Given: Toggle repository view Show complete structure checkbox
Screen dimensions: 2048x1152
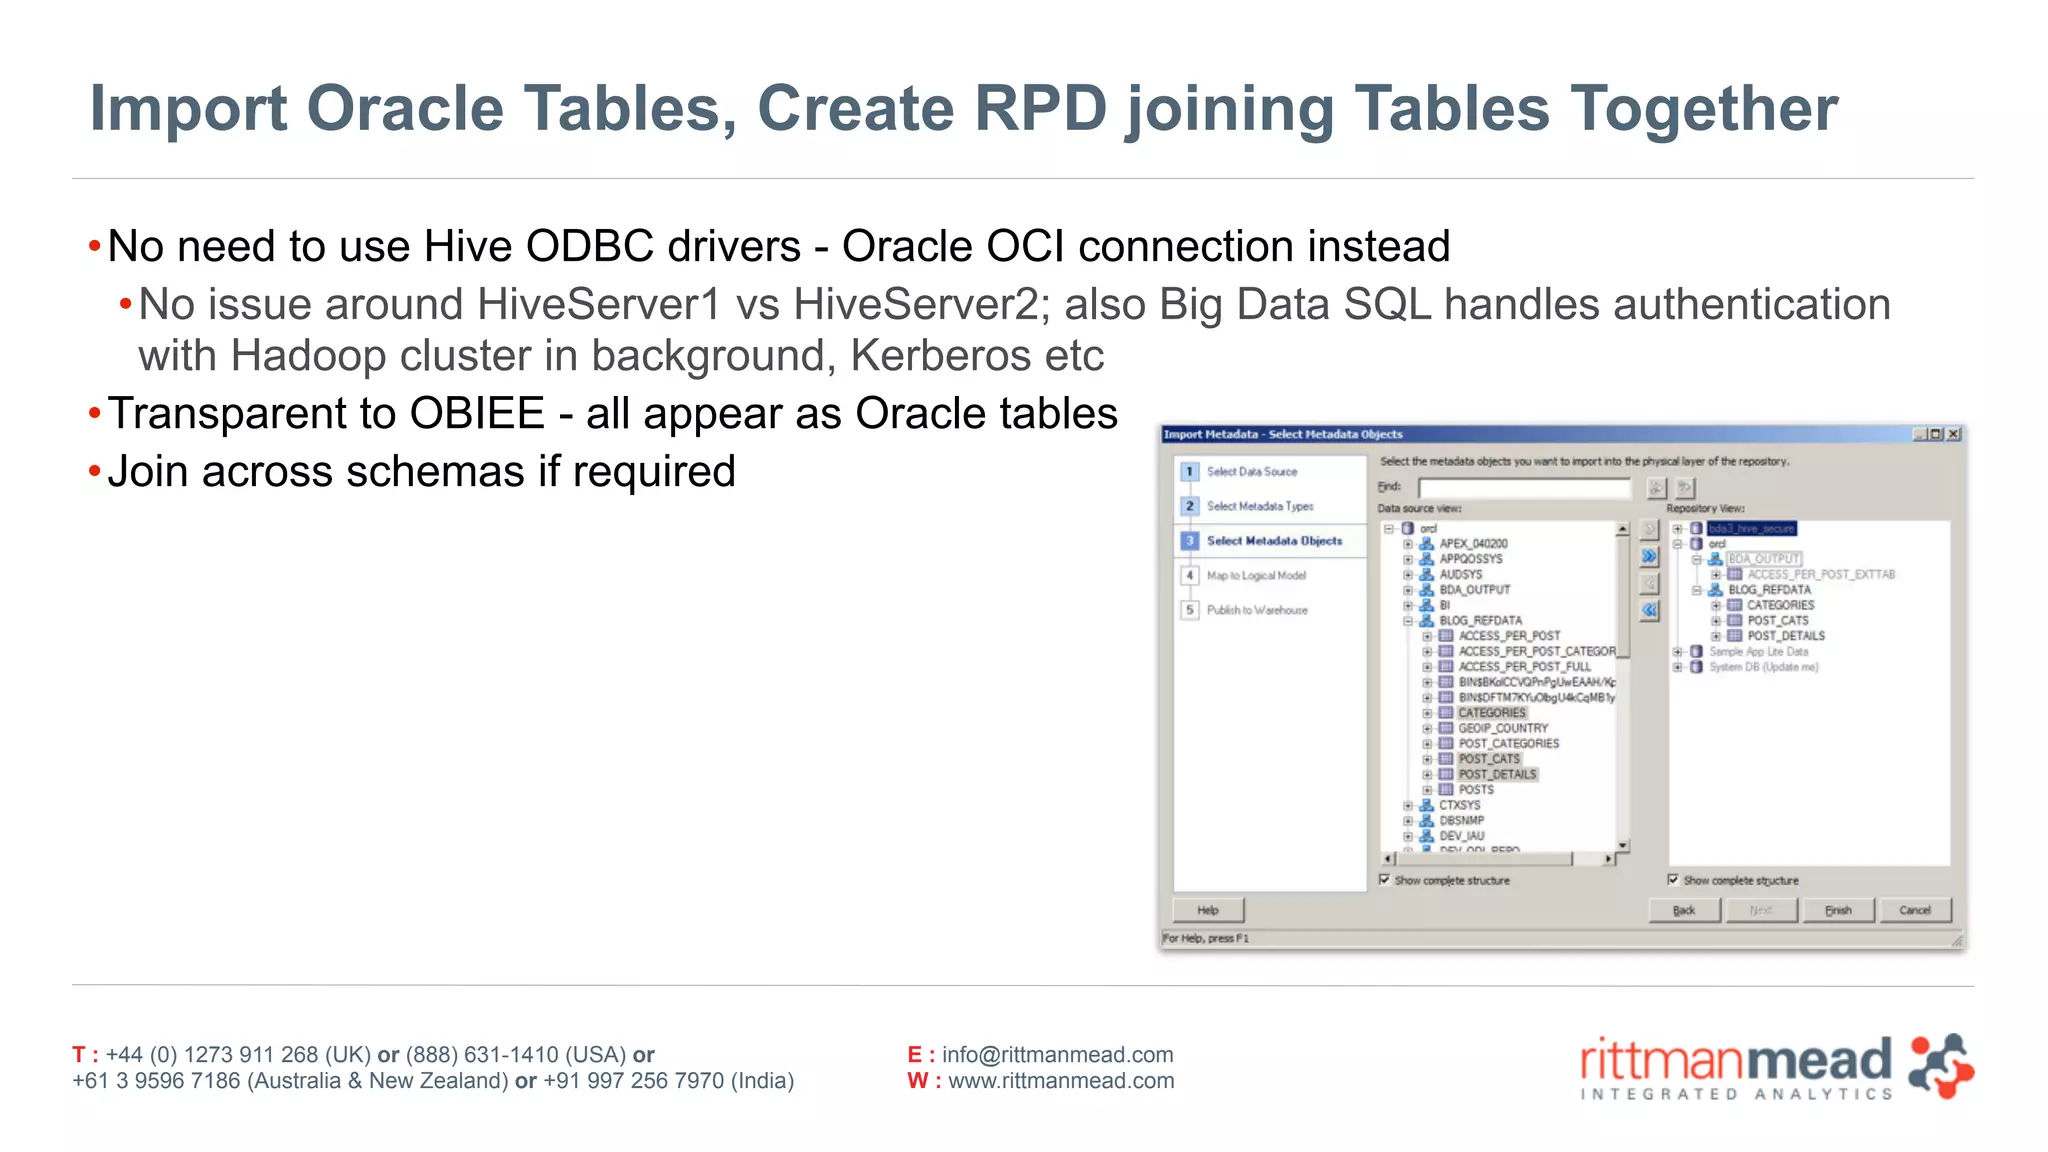Looking at the screenshot, I should tap(1673, 880).
